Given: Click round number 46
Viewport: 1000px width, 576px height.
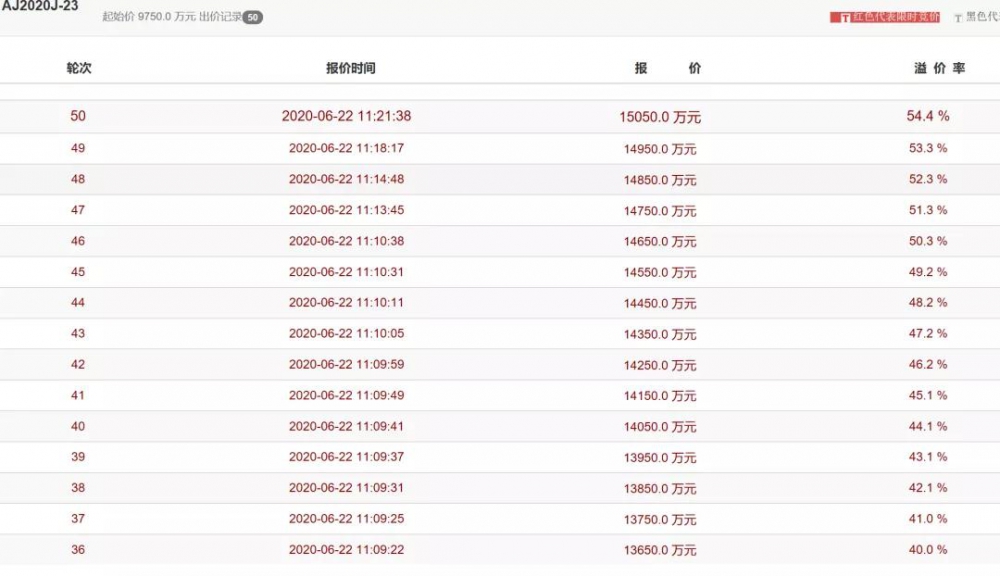Looking at the screenshot, I should 78,241.
